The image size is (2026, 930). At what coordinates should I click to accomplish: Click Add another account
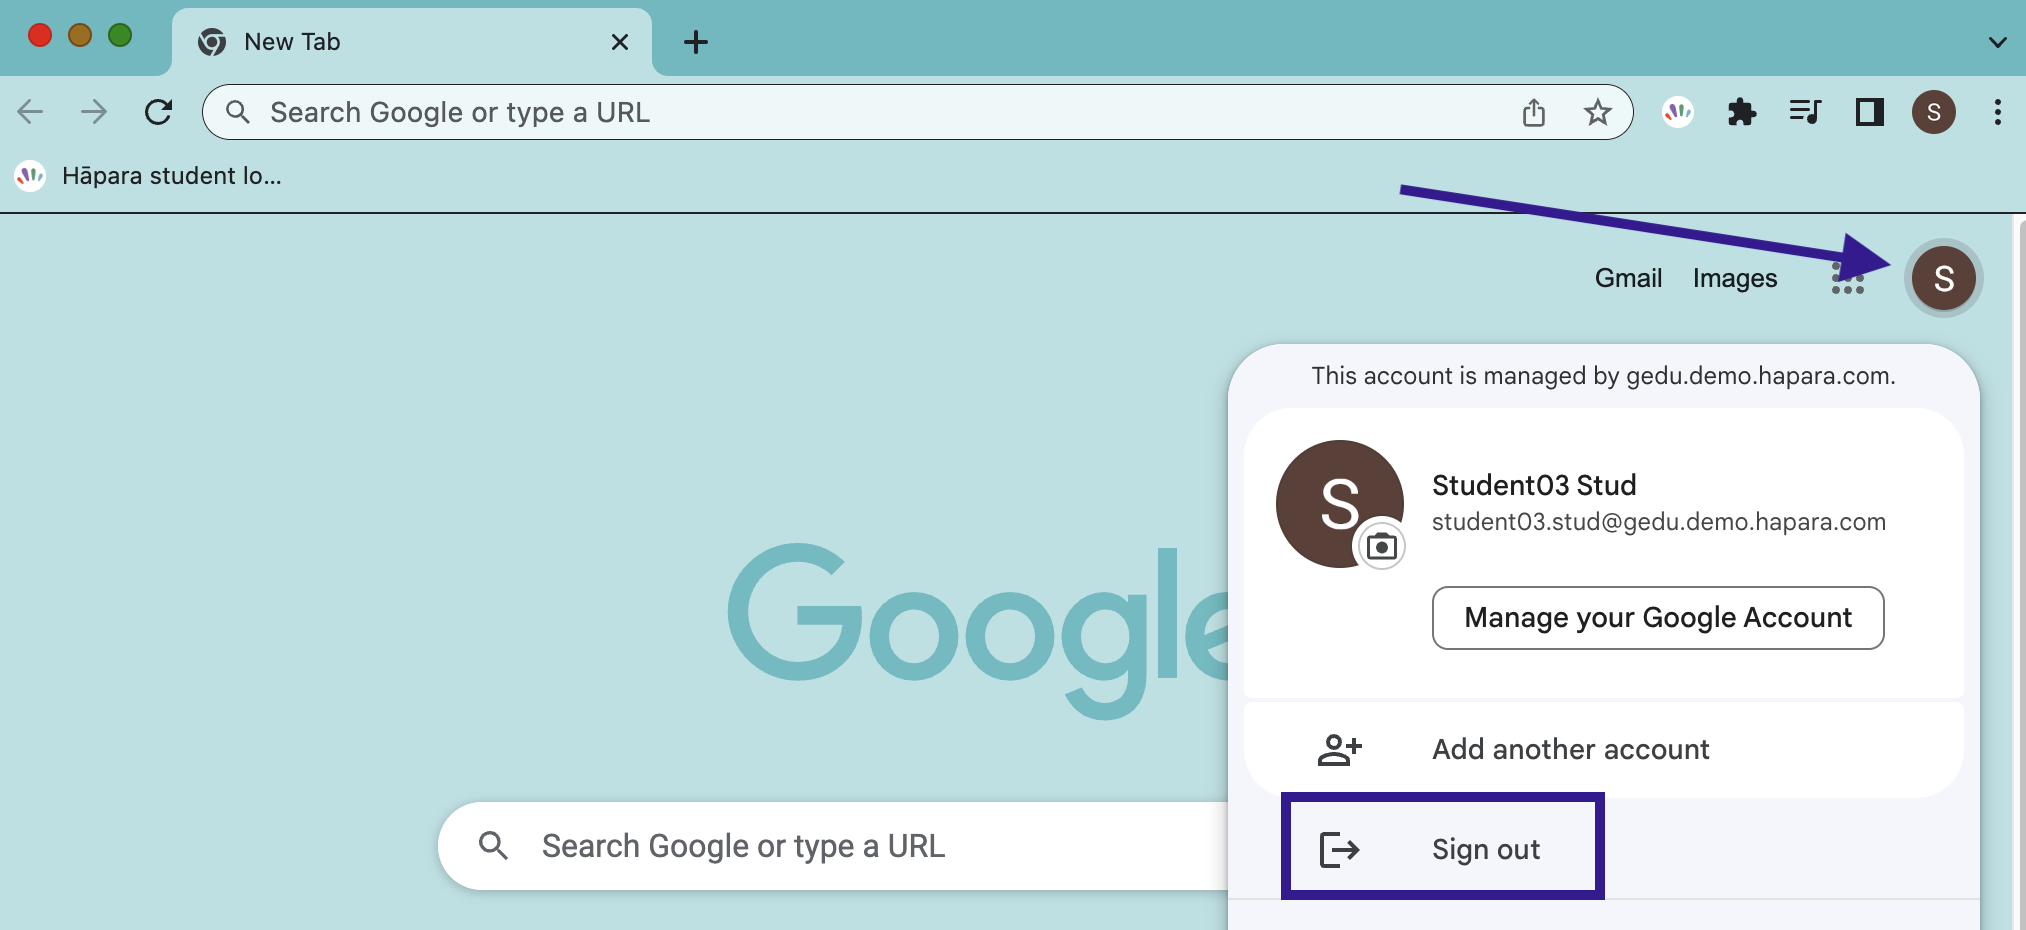coord(1569,749)
